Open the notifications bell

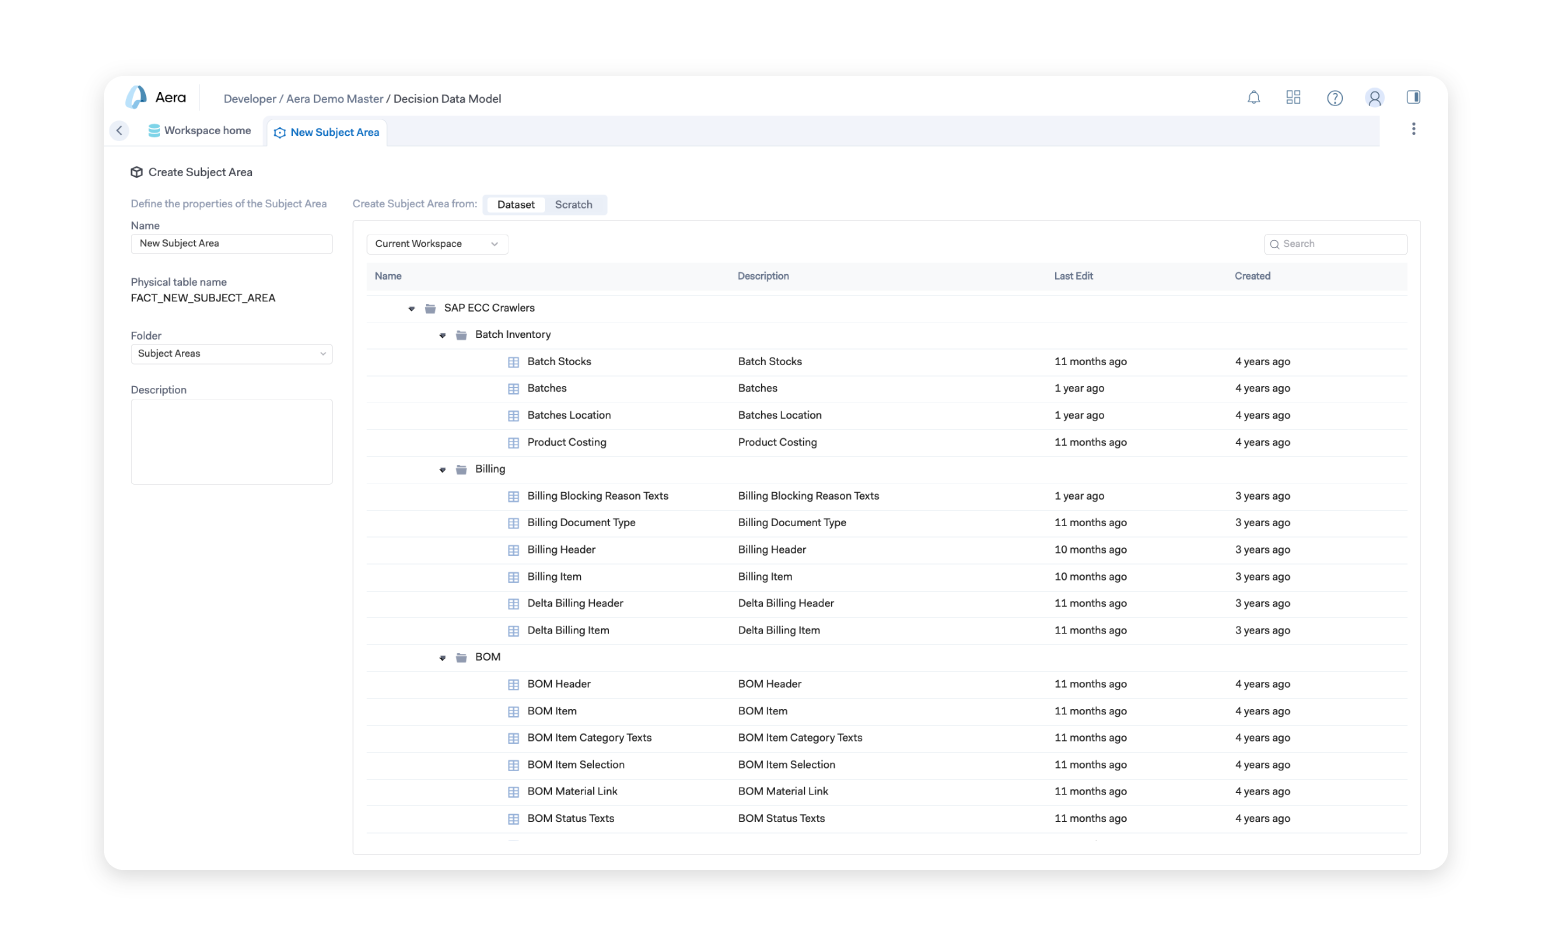coord(1254,98)
